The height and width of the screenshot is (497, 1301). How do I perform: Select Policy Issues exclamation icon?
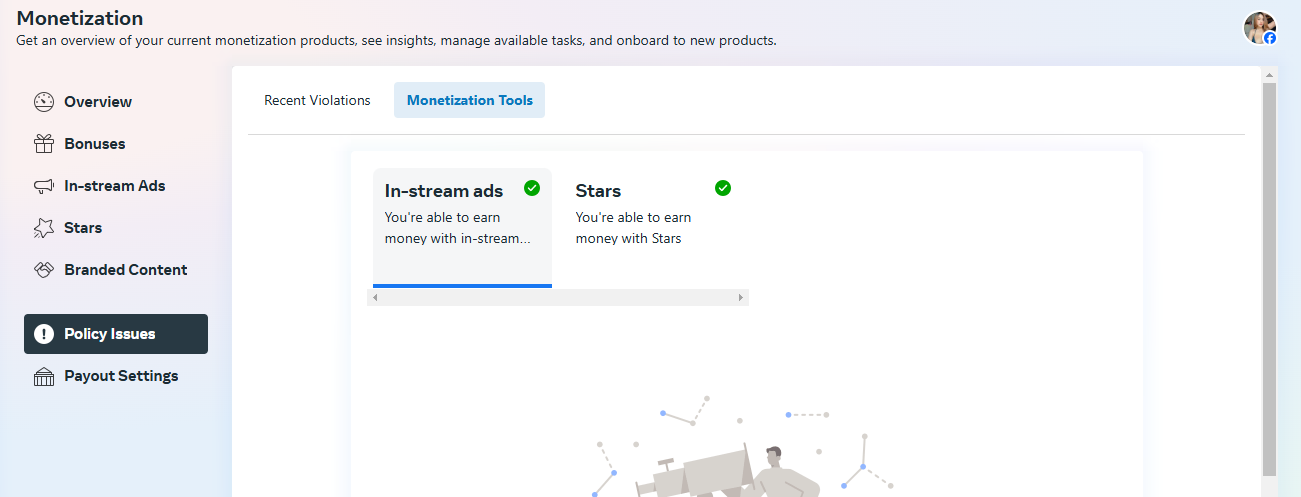coord(44,334)
